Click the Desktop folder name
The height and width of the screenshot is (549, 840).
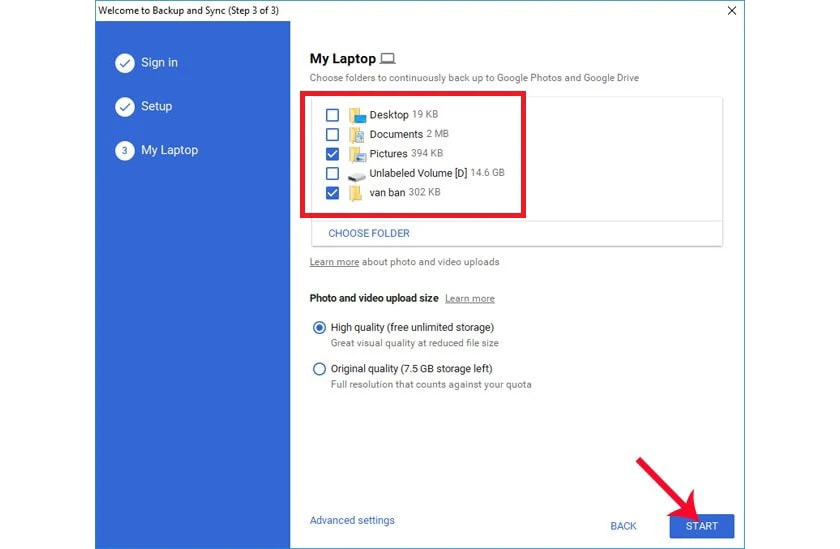389,115
